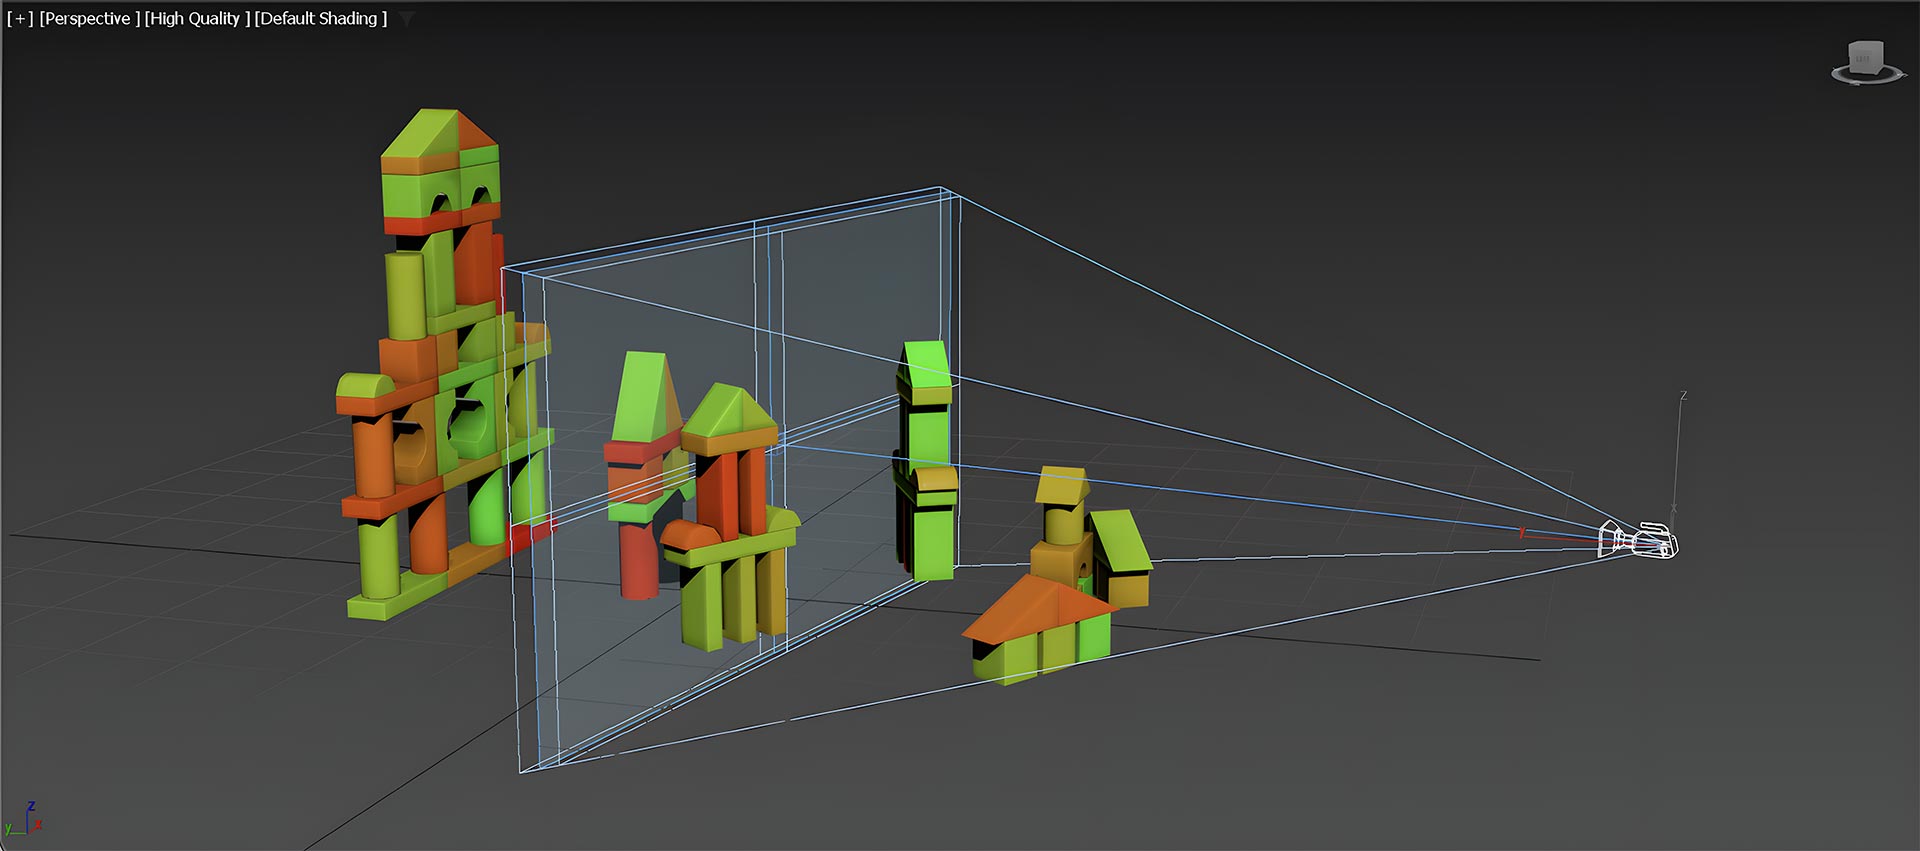Open the [+] general viewport menu

click(x=20, y=19)
